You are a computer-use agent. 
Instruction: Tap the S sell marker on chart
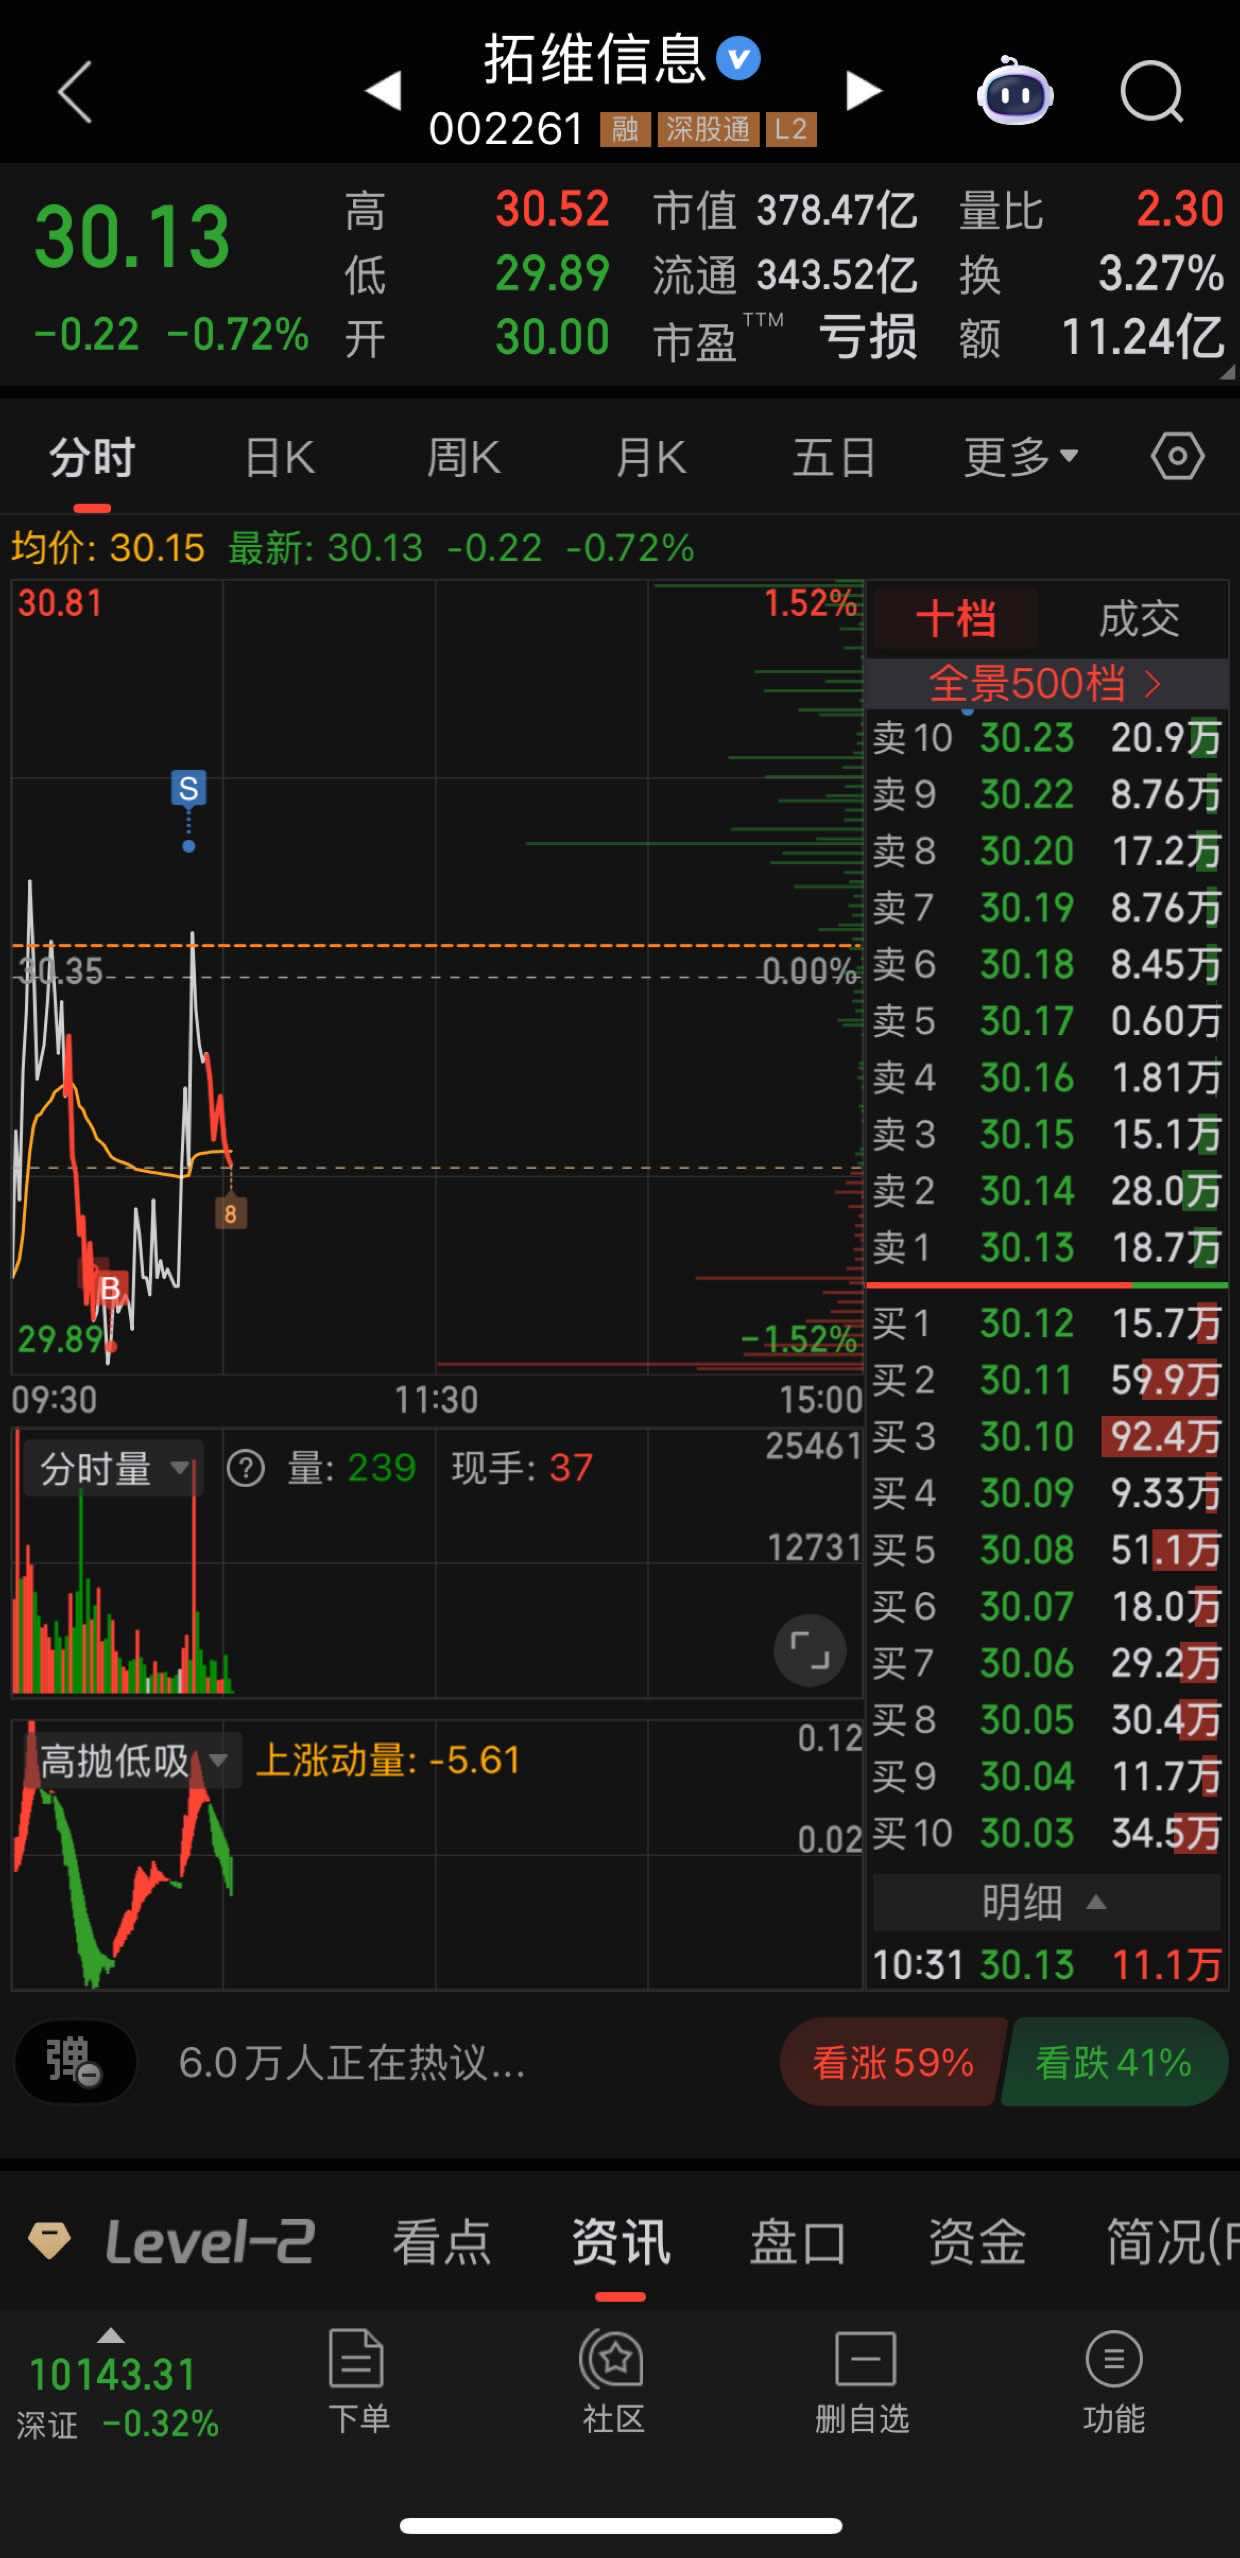pyautogui.click(x=188, y=788)
